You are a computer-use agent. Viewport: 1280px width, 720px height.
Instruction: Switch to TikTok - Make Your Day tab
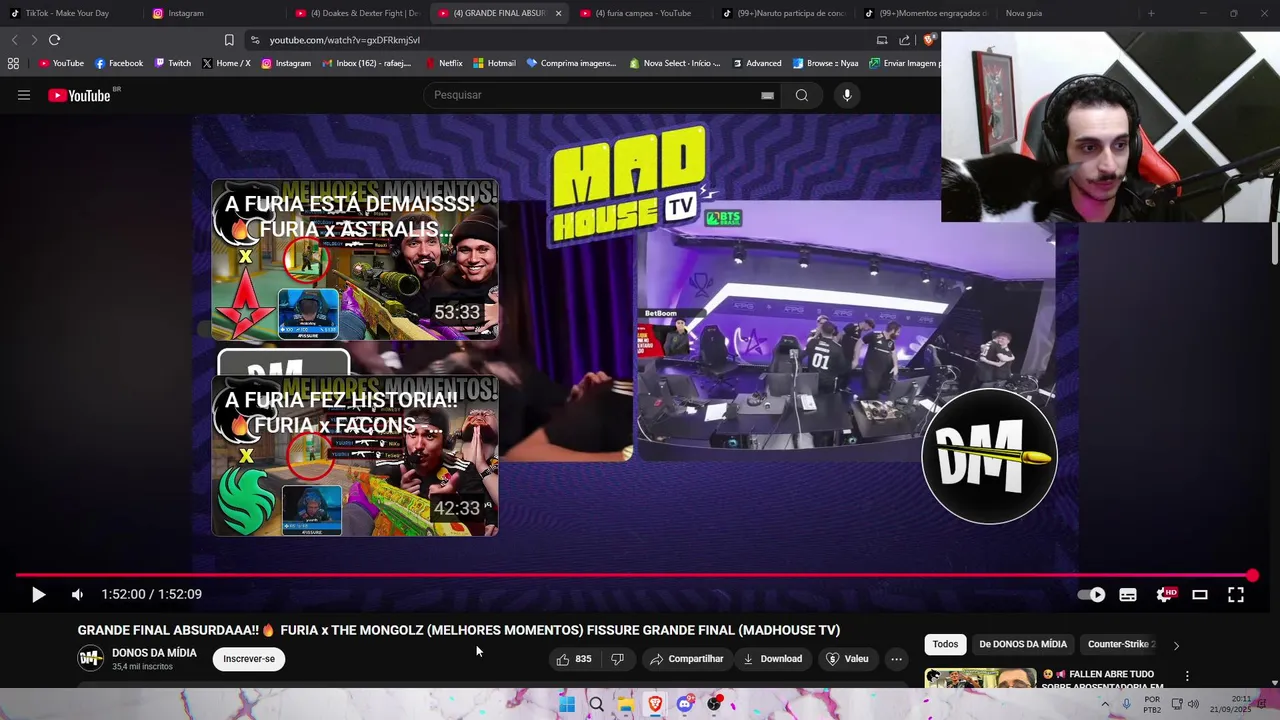[68, 13]
